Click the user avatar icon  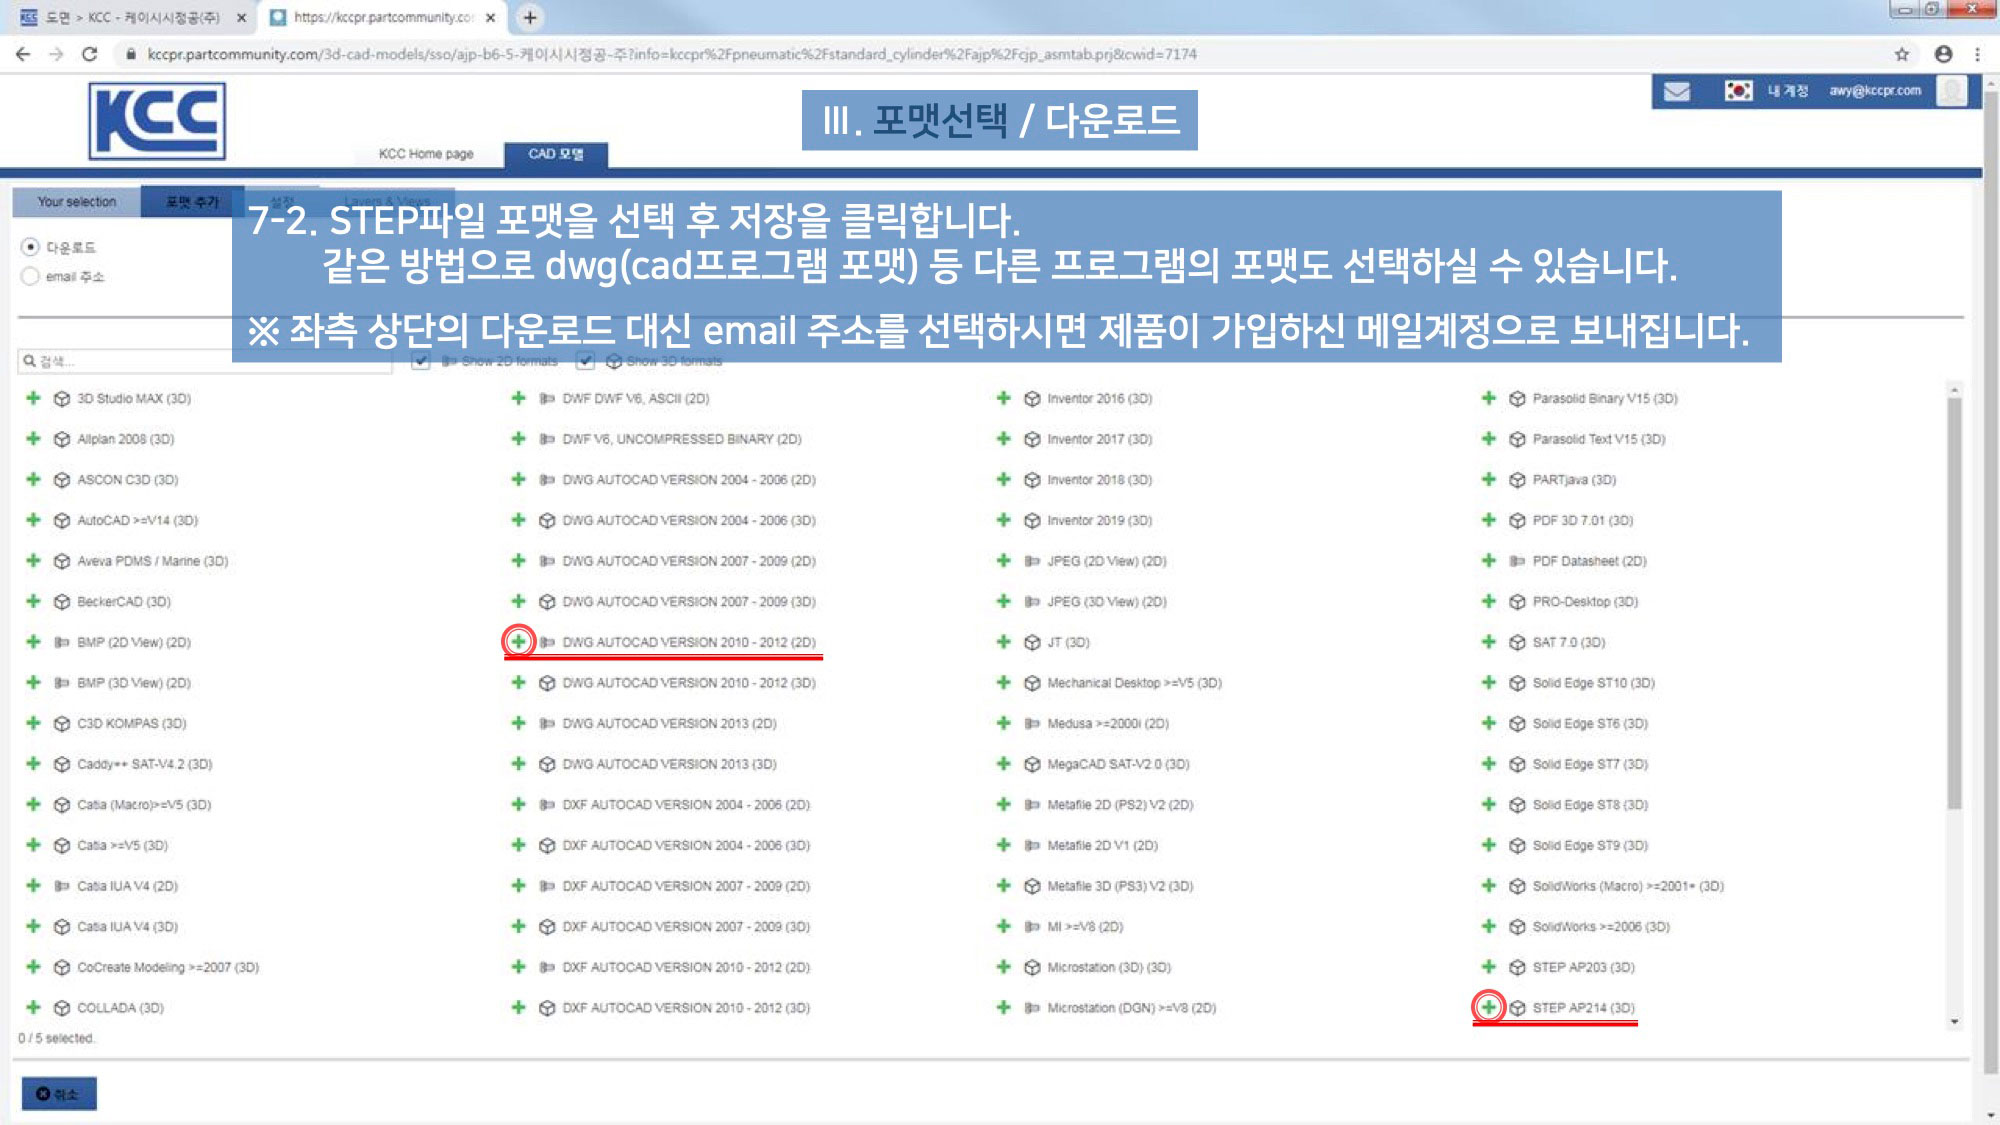coord(1951,91)
